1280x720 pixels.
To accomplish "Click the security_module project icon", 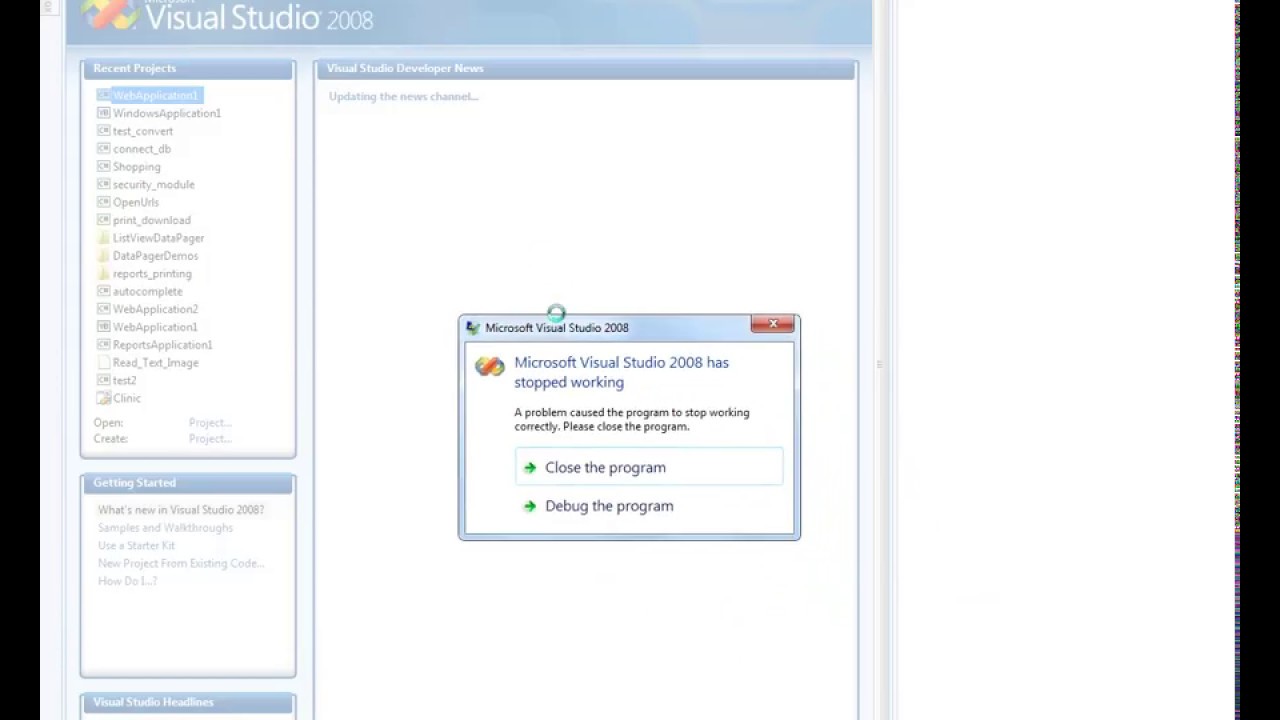I will [103, 184].
